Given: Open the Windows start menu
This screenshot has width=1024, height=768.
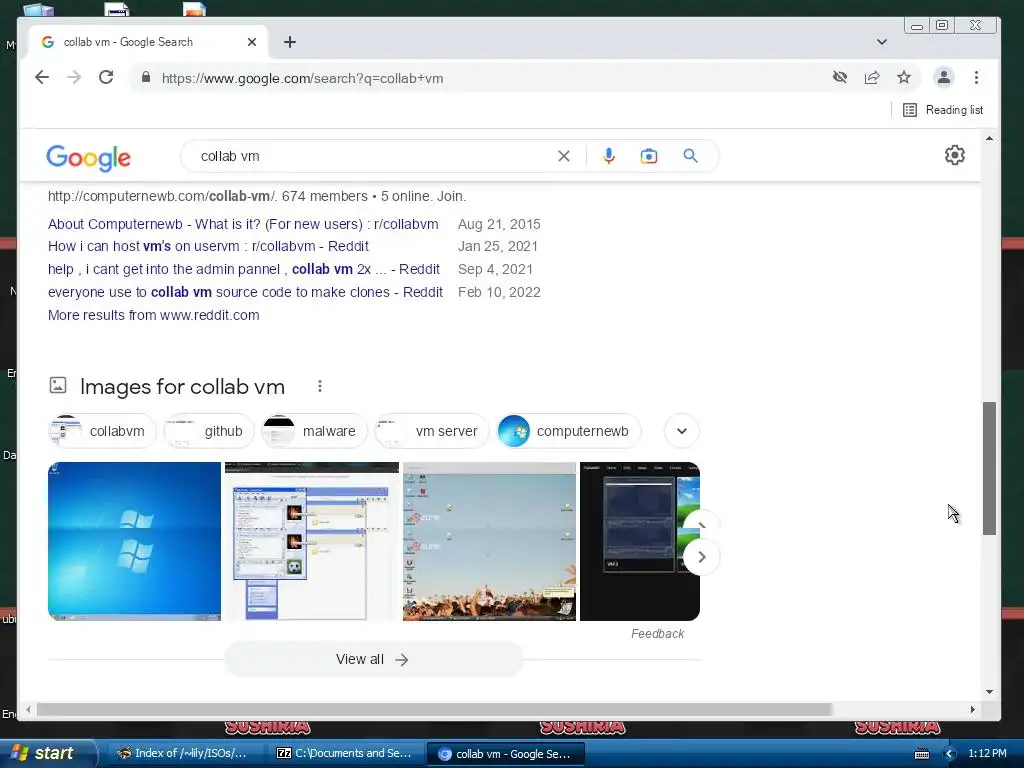Looking at the screenshot, I should [x=47, y=753].
